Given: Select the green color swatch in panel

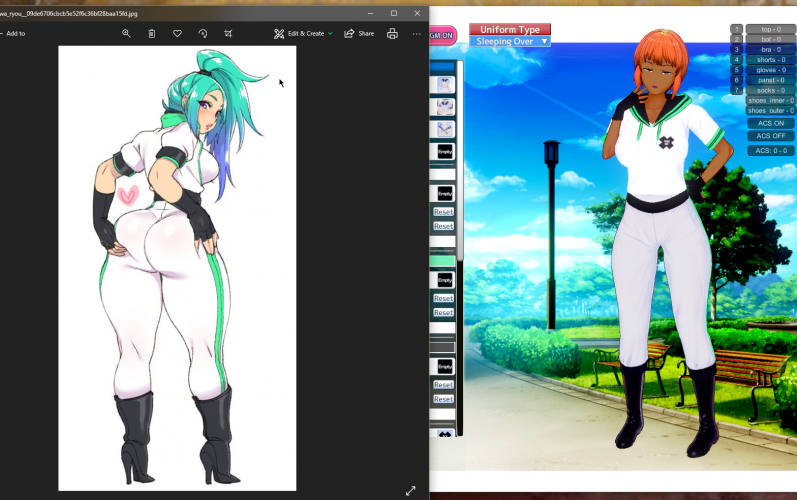Looking at the screenshot, I should 442,260.
